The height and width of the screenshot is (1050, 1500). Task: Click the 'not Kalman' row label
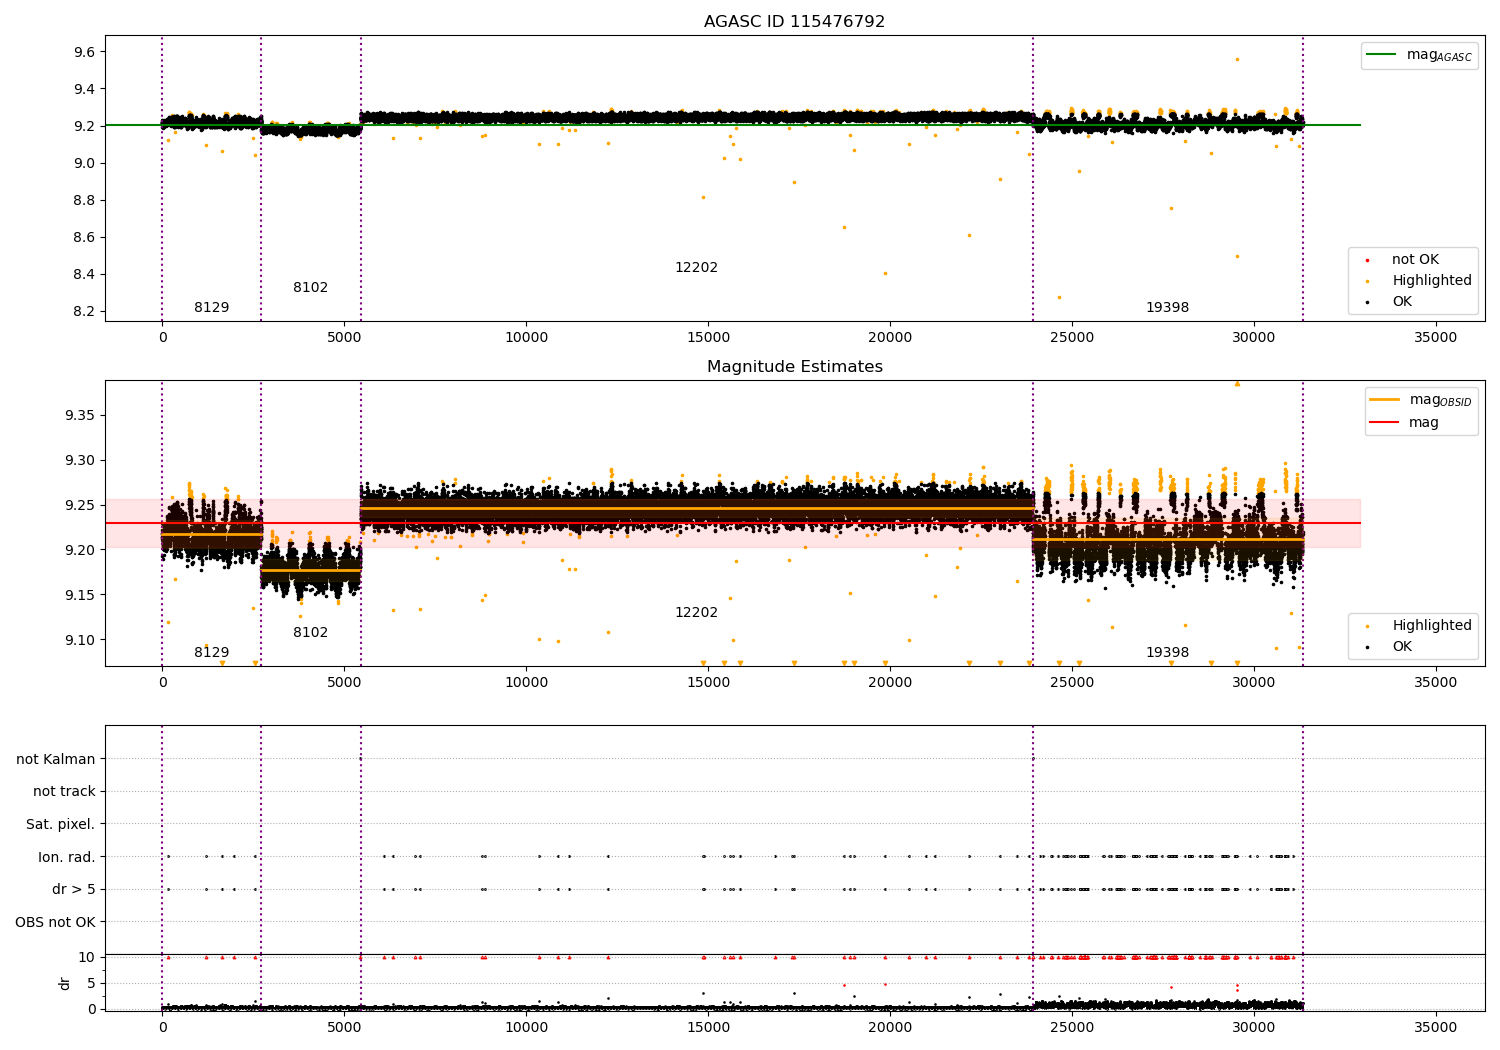(56, 759)
